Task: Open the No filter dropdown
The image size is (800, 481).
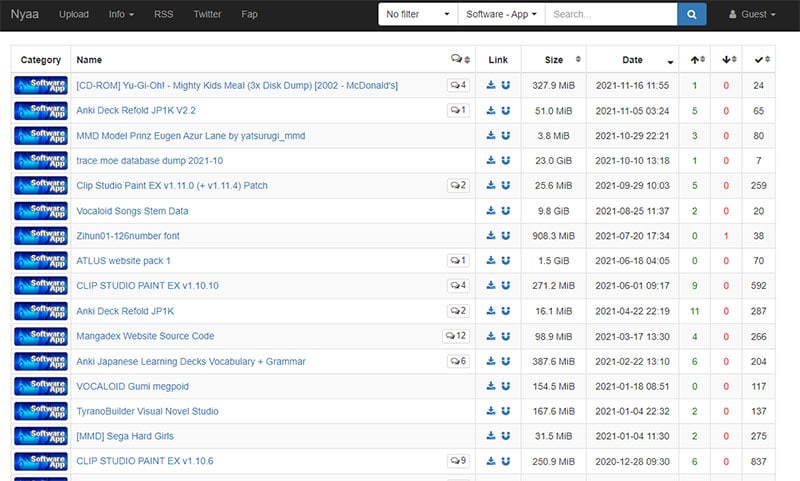Action: tap(417, 15)
